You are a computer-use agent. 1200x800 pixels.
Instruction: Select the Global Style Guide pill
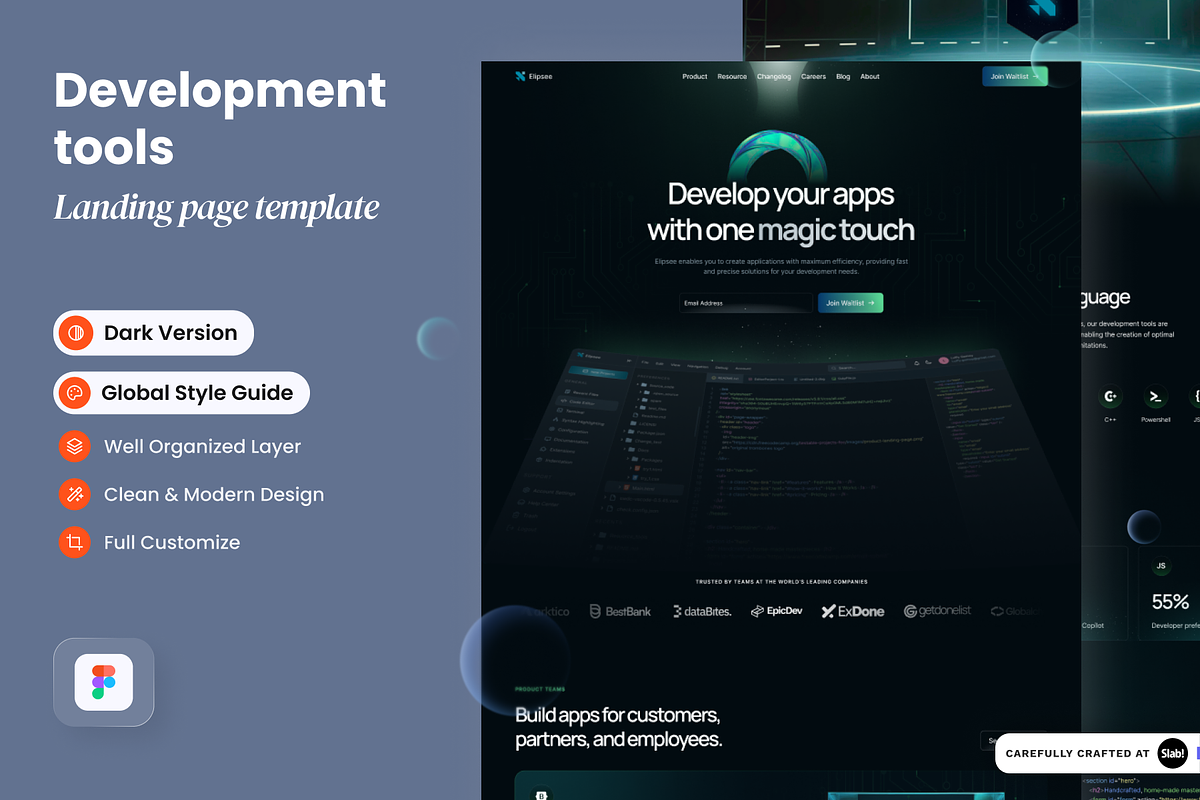point(182,393)
